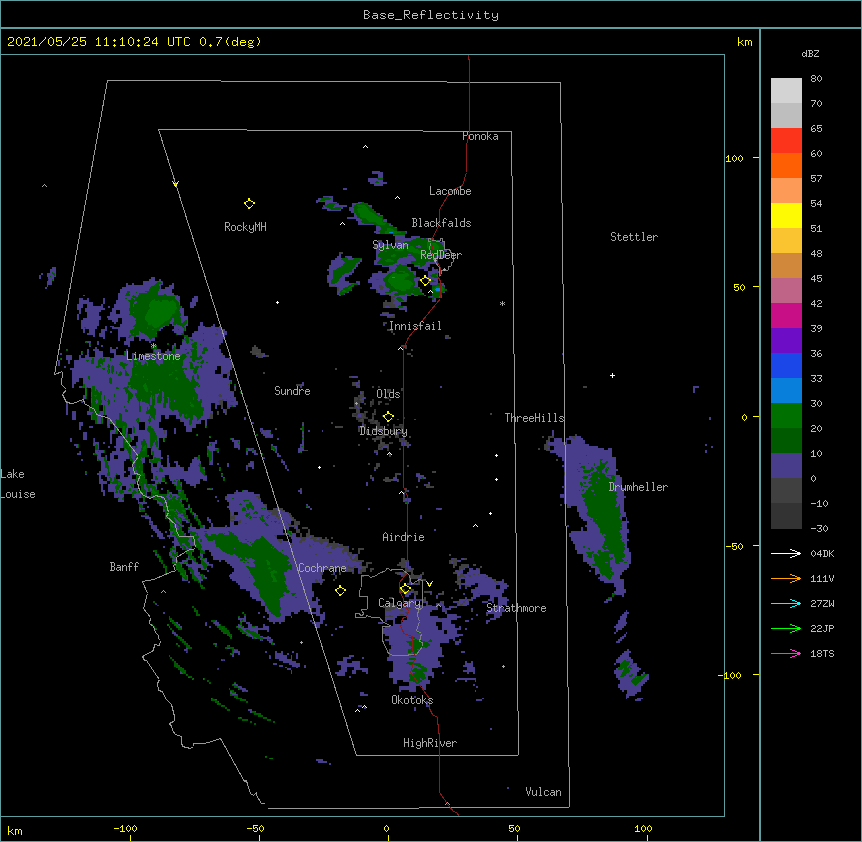
Task: Click the RockyMH label
Action: pos(245,227)
